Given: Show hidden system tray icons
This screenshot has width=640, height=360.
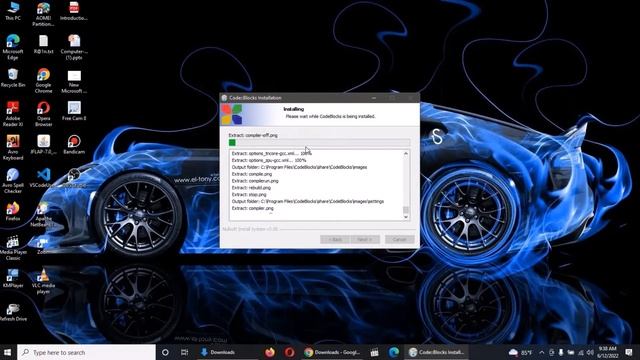Looking at the screenshot, I should 542,352.
